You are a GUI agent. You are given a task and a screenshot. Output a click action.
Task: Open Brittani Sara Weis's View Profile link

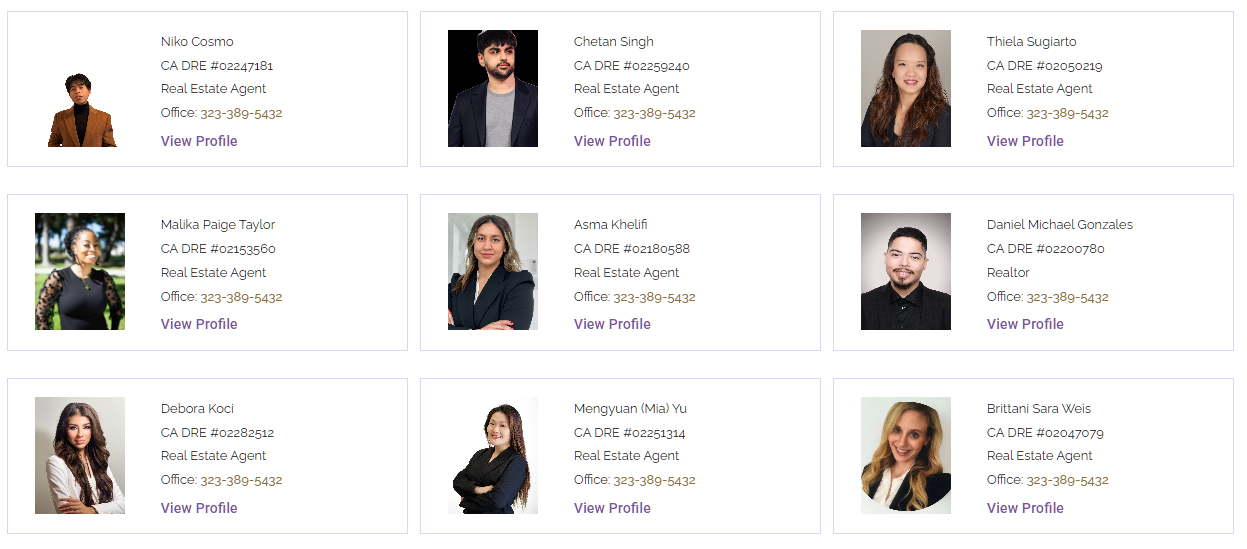tap(1025, 508)
